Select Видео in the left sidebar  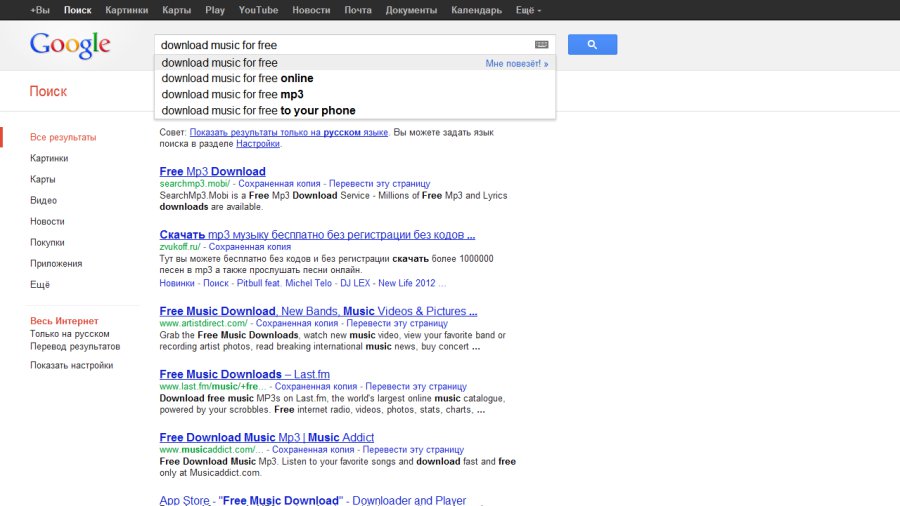point(43,200)
